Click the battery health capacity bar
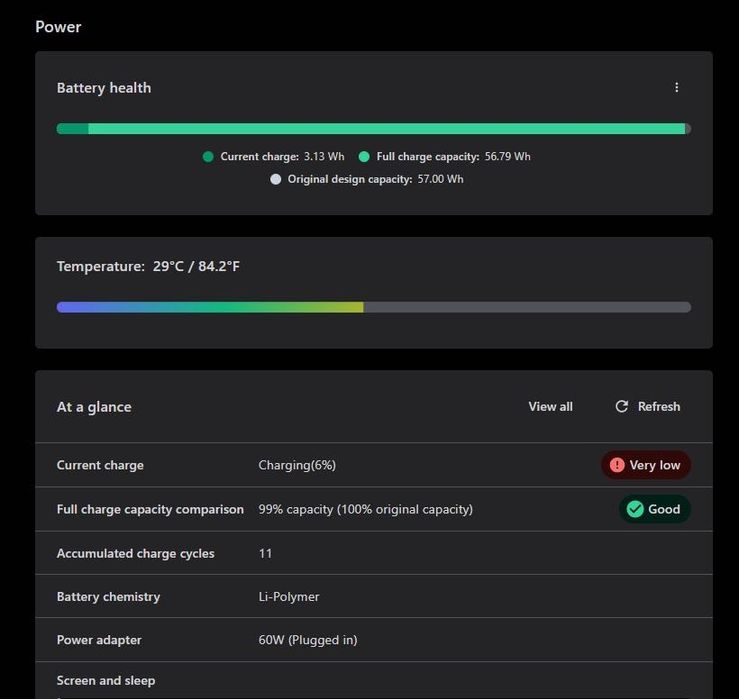 [373, 129]
